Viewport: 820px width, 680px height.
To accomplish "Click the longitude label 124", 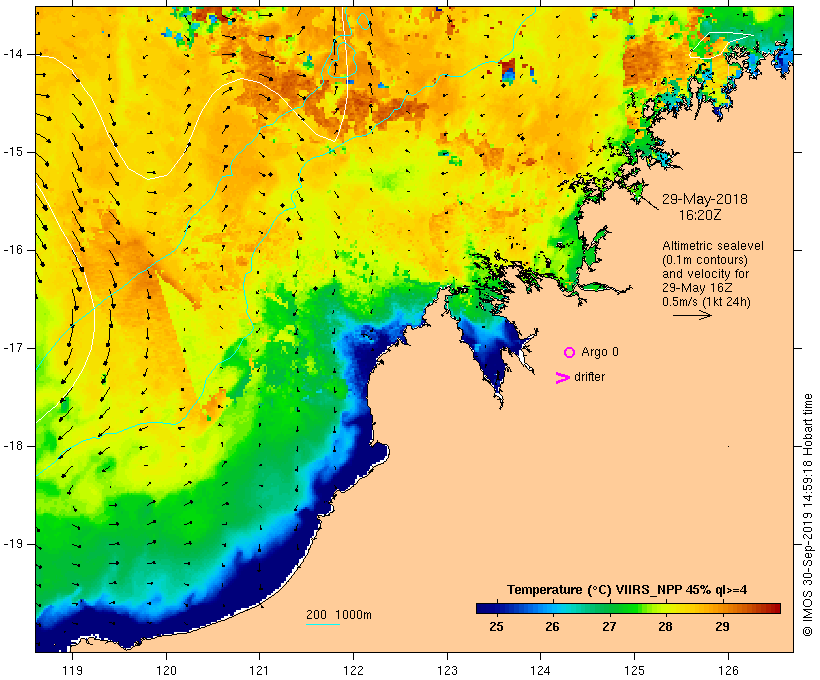I will pyautogui.click(x=540, y=671).
